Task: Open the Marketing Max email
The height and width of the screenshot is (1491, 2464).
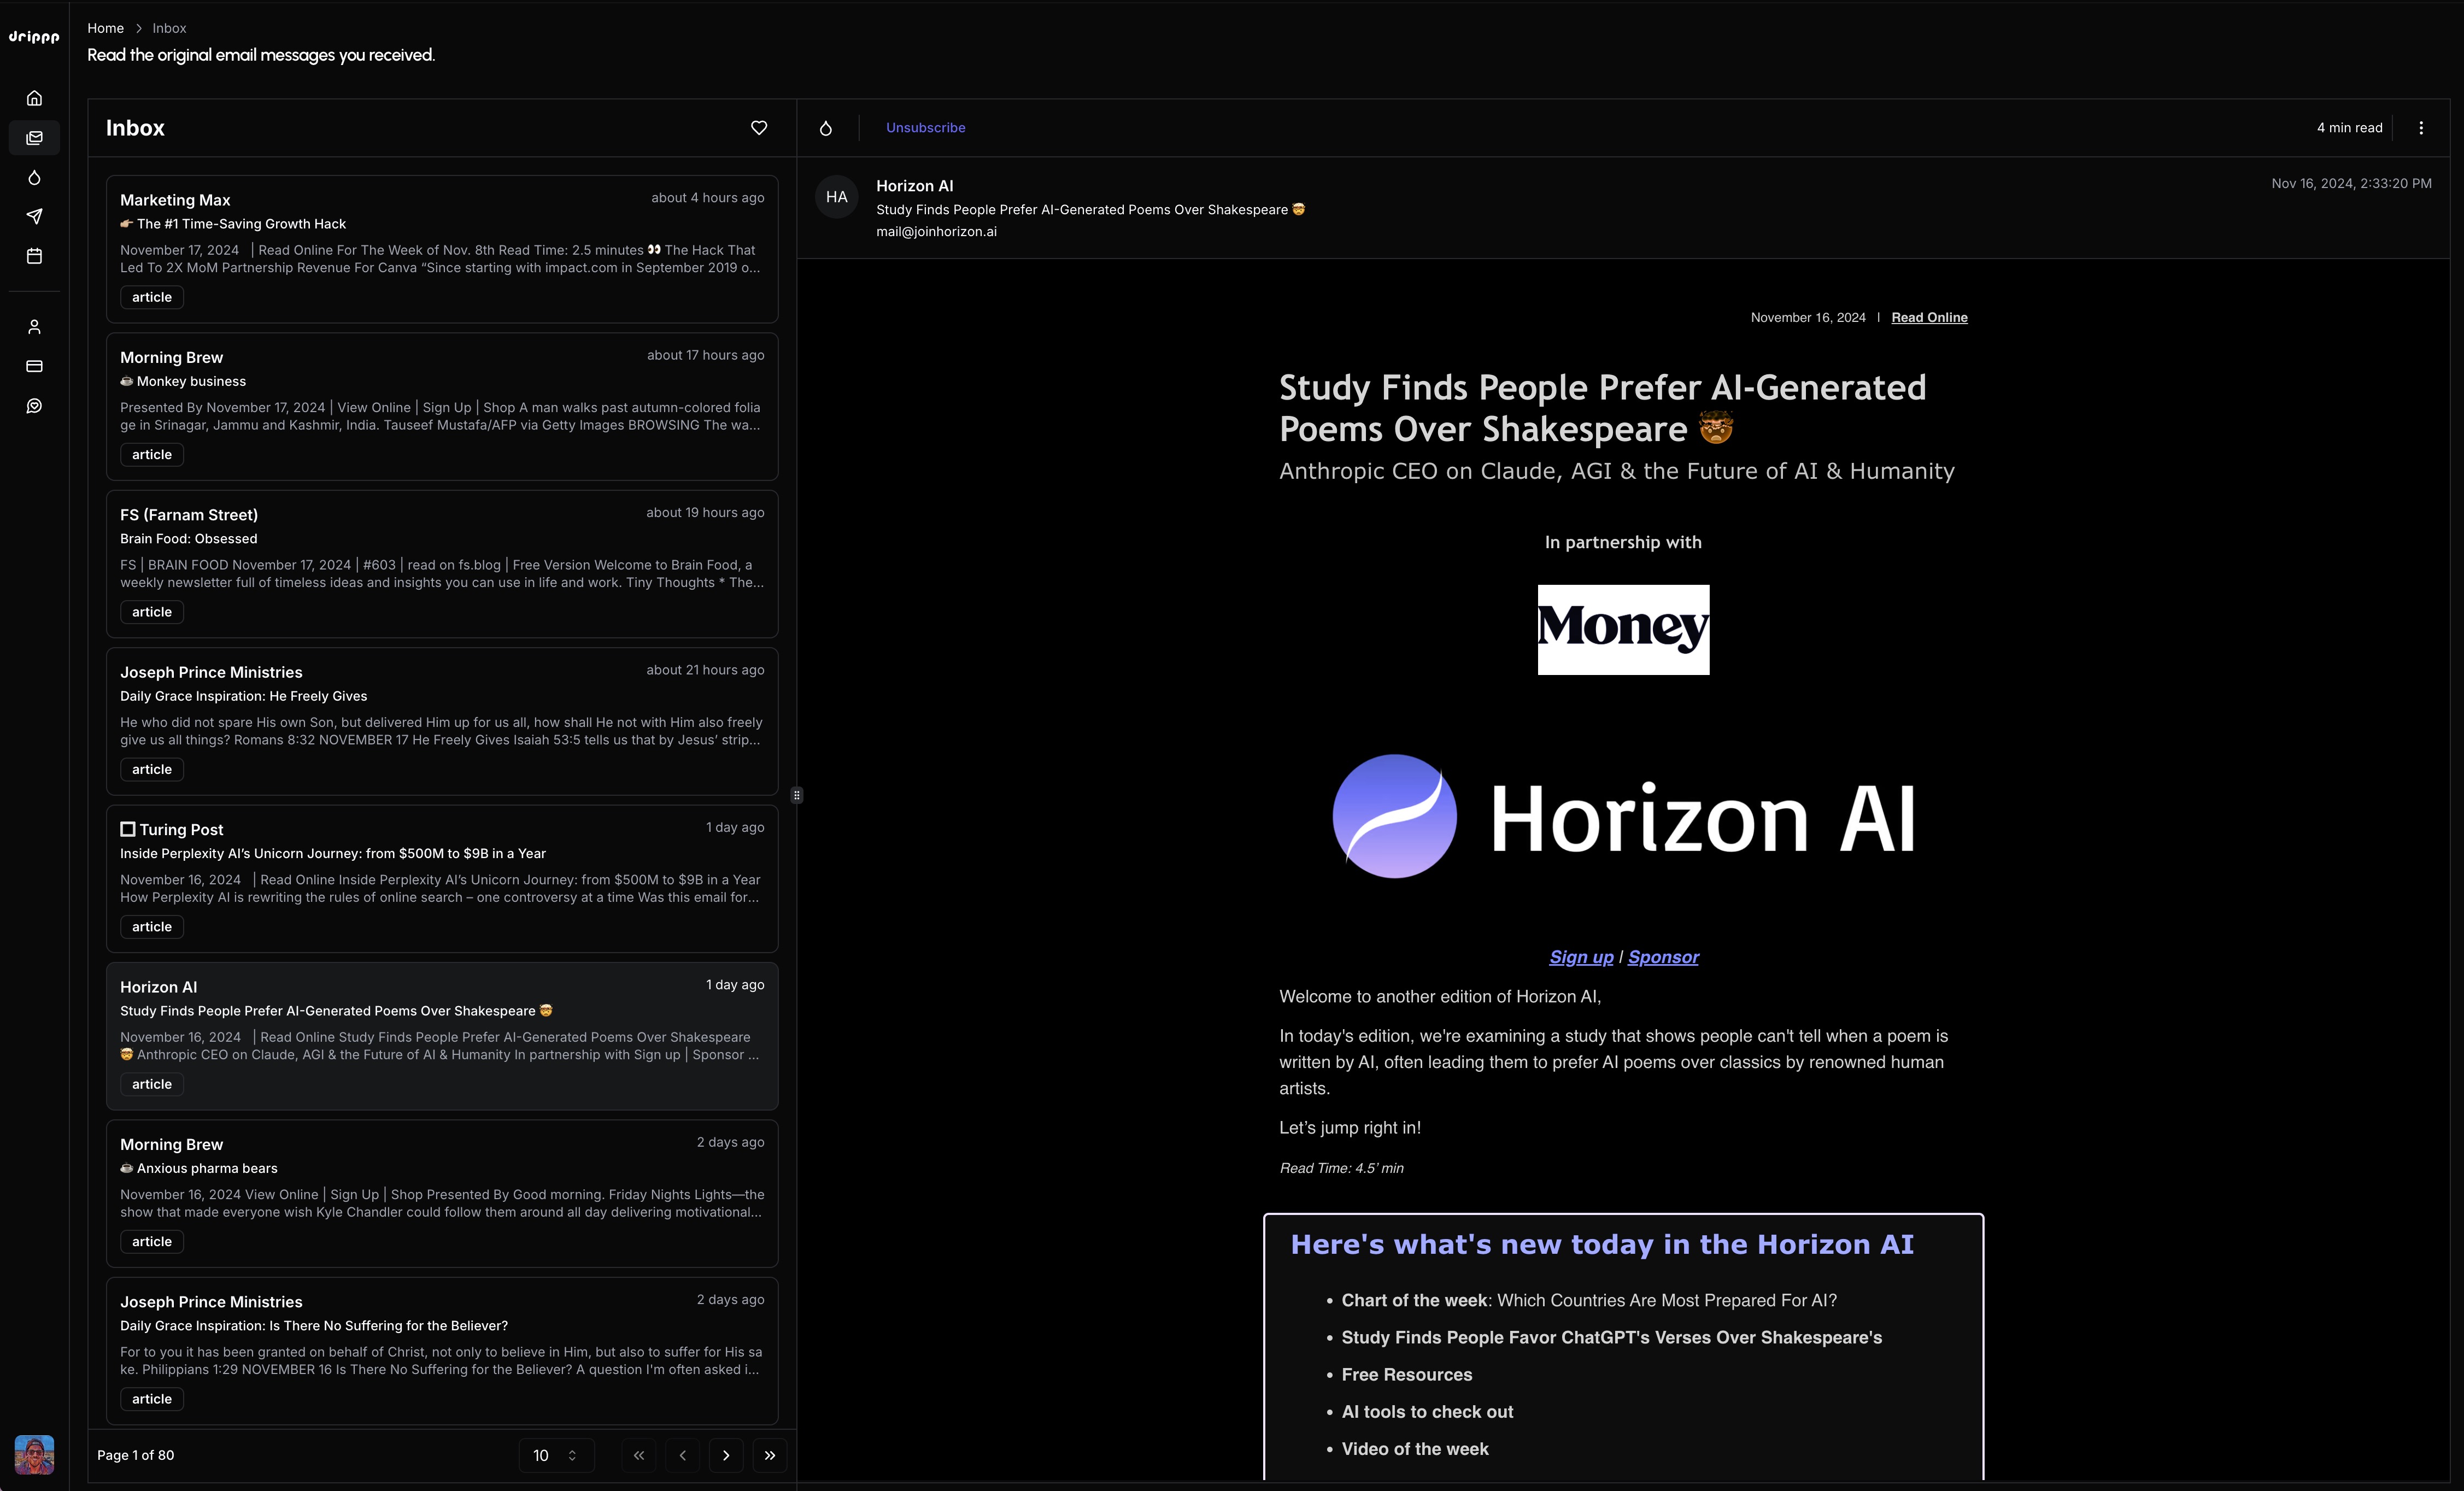Action: pyautogui.click(x=442, y=249)
